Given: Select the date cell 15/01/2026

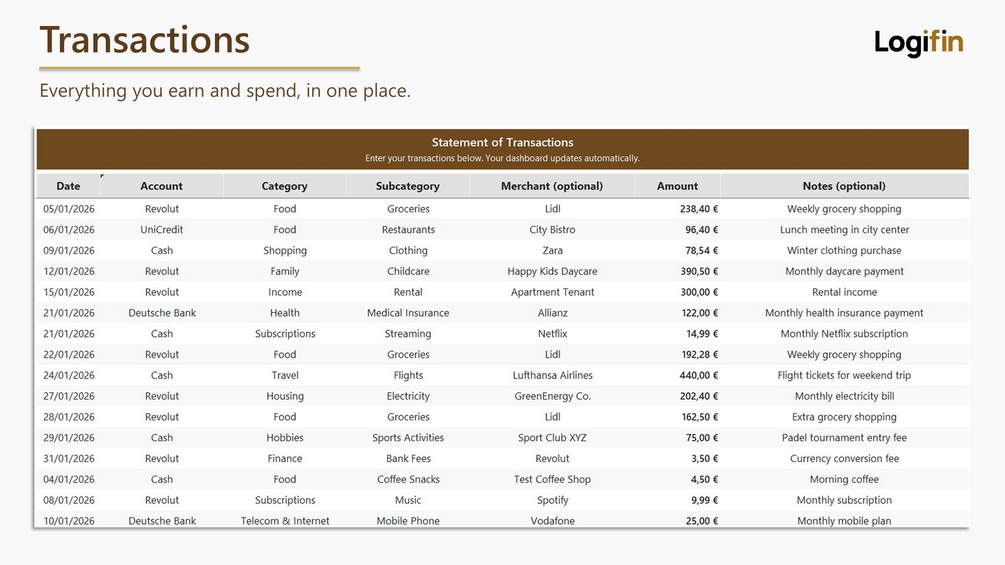Looking at the screenshot, I should [69, 292].
